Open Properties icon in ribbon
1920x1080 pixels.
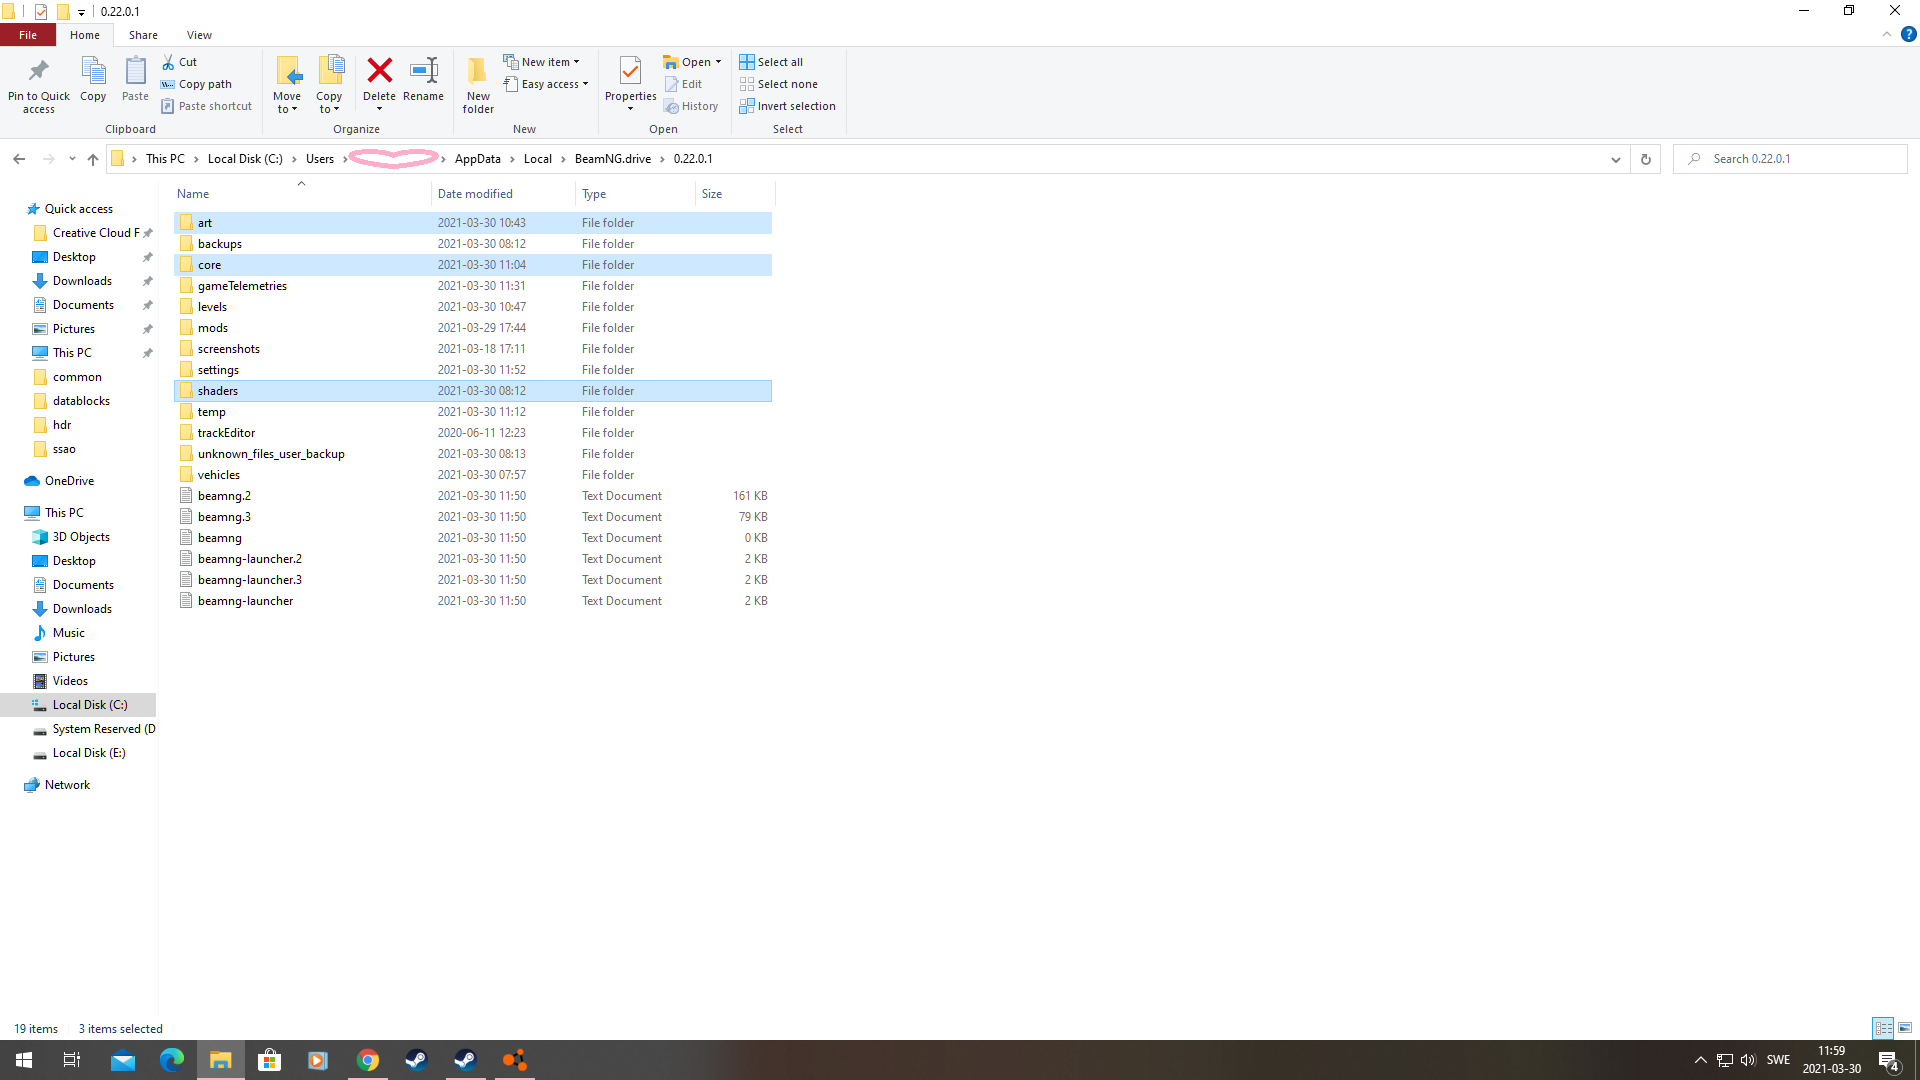pos(630,71)
